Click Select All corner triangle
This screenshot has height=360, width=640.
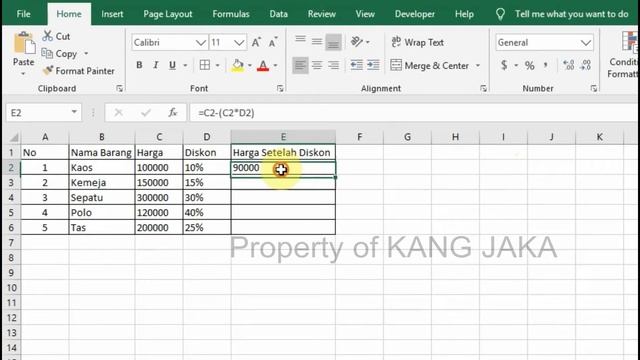pos(13,138)
